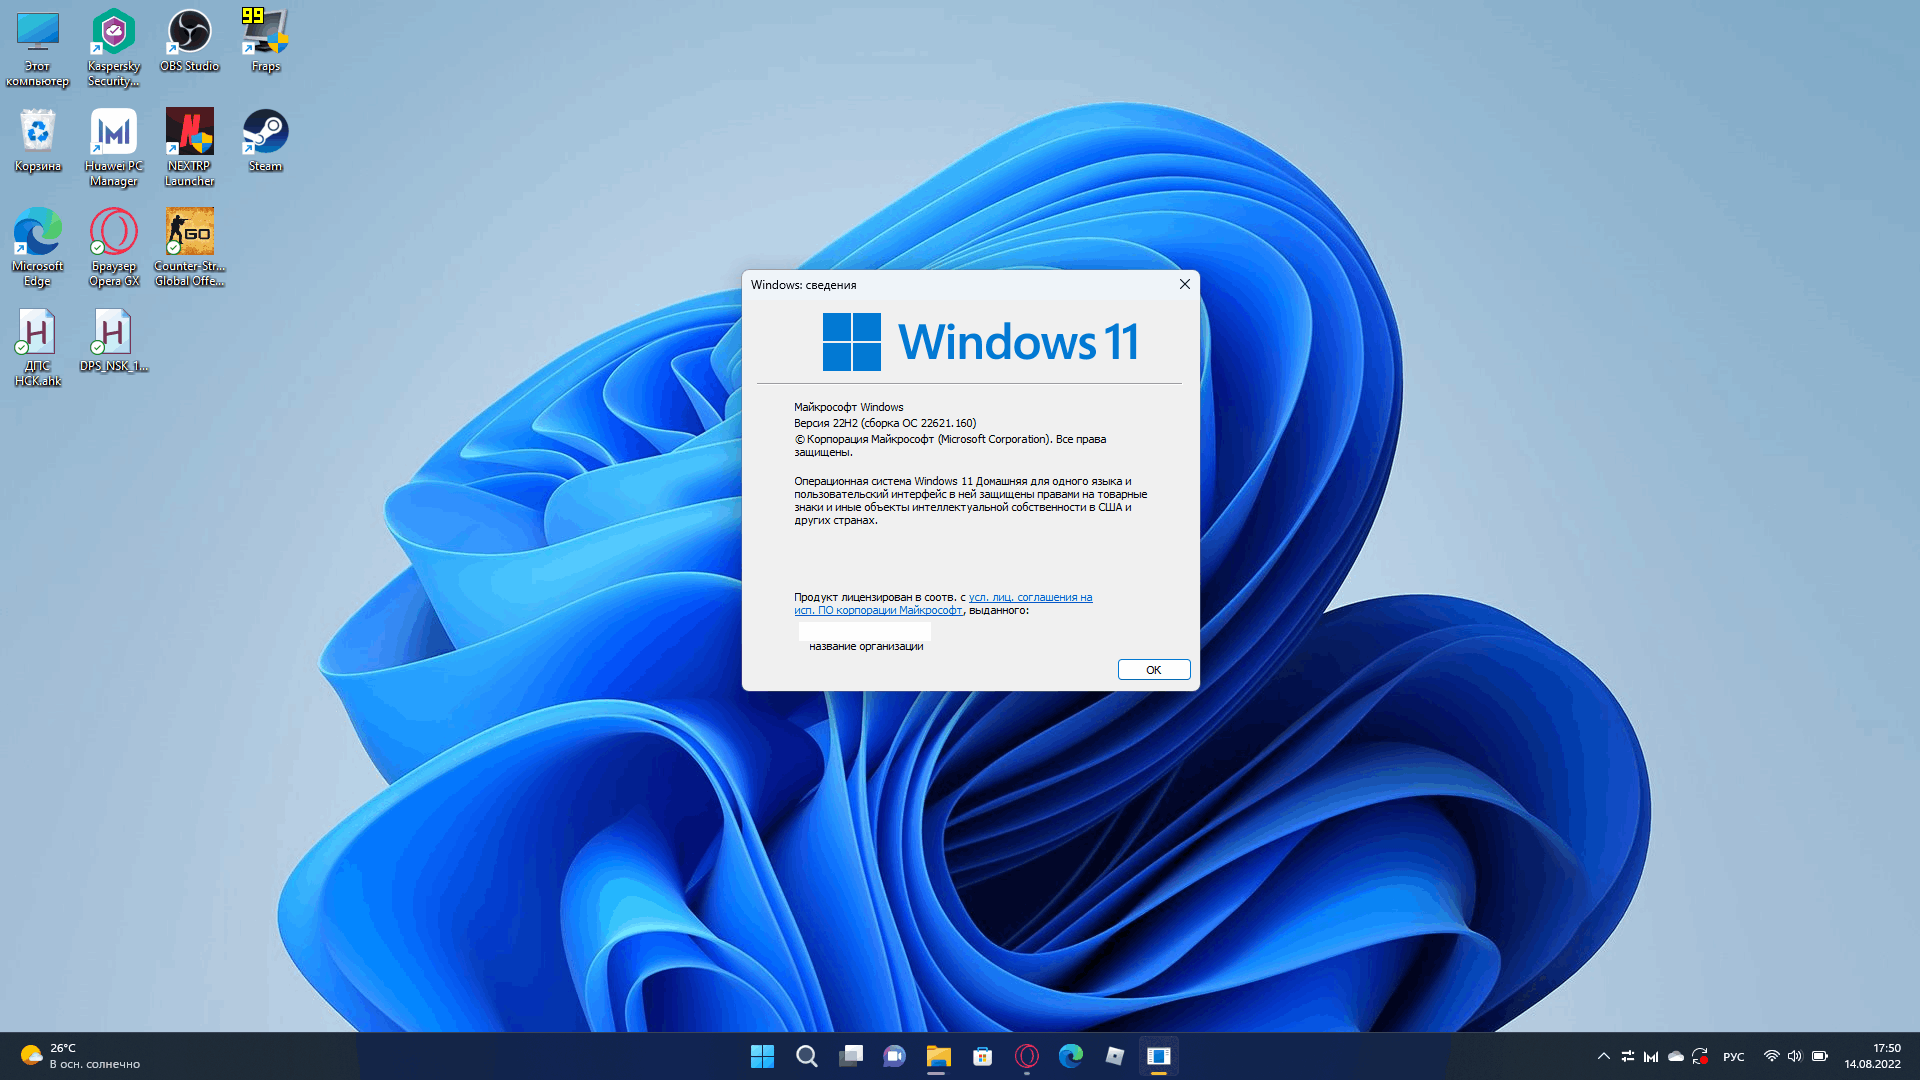Open Windows Search bar
The width and height of the screenshot is (1920, 1080).
point(804,1055)
